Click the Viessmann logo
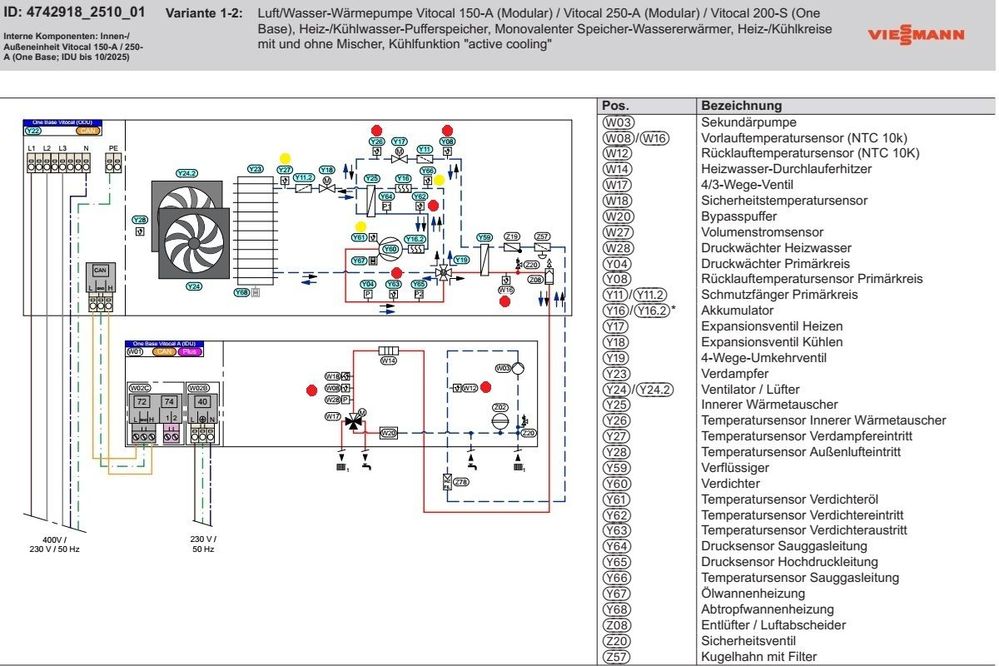Screen dimensions: 999x666 point(915,33)
